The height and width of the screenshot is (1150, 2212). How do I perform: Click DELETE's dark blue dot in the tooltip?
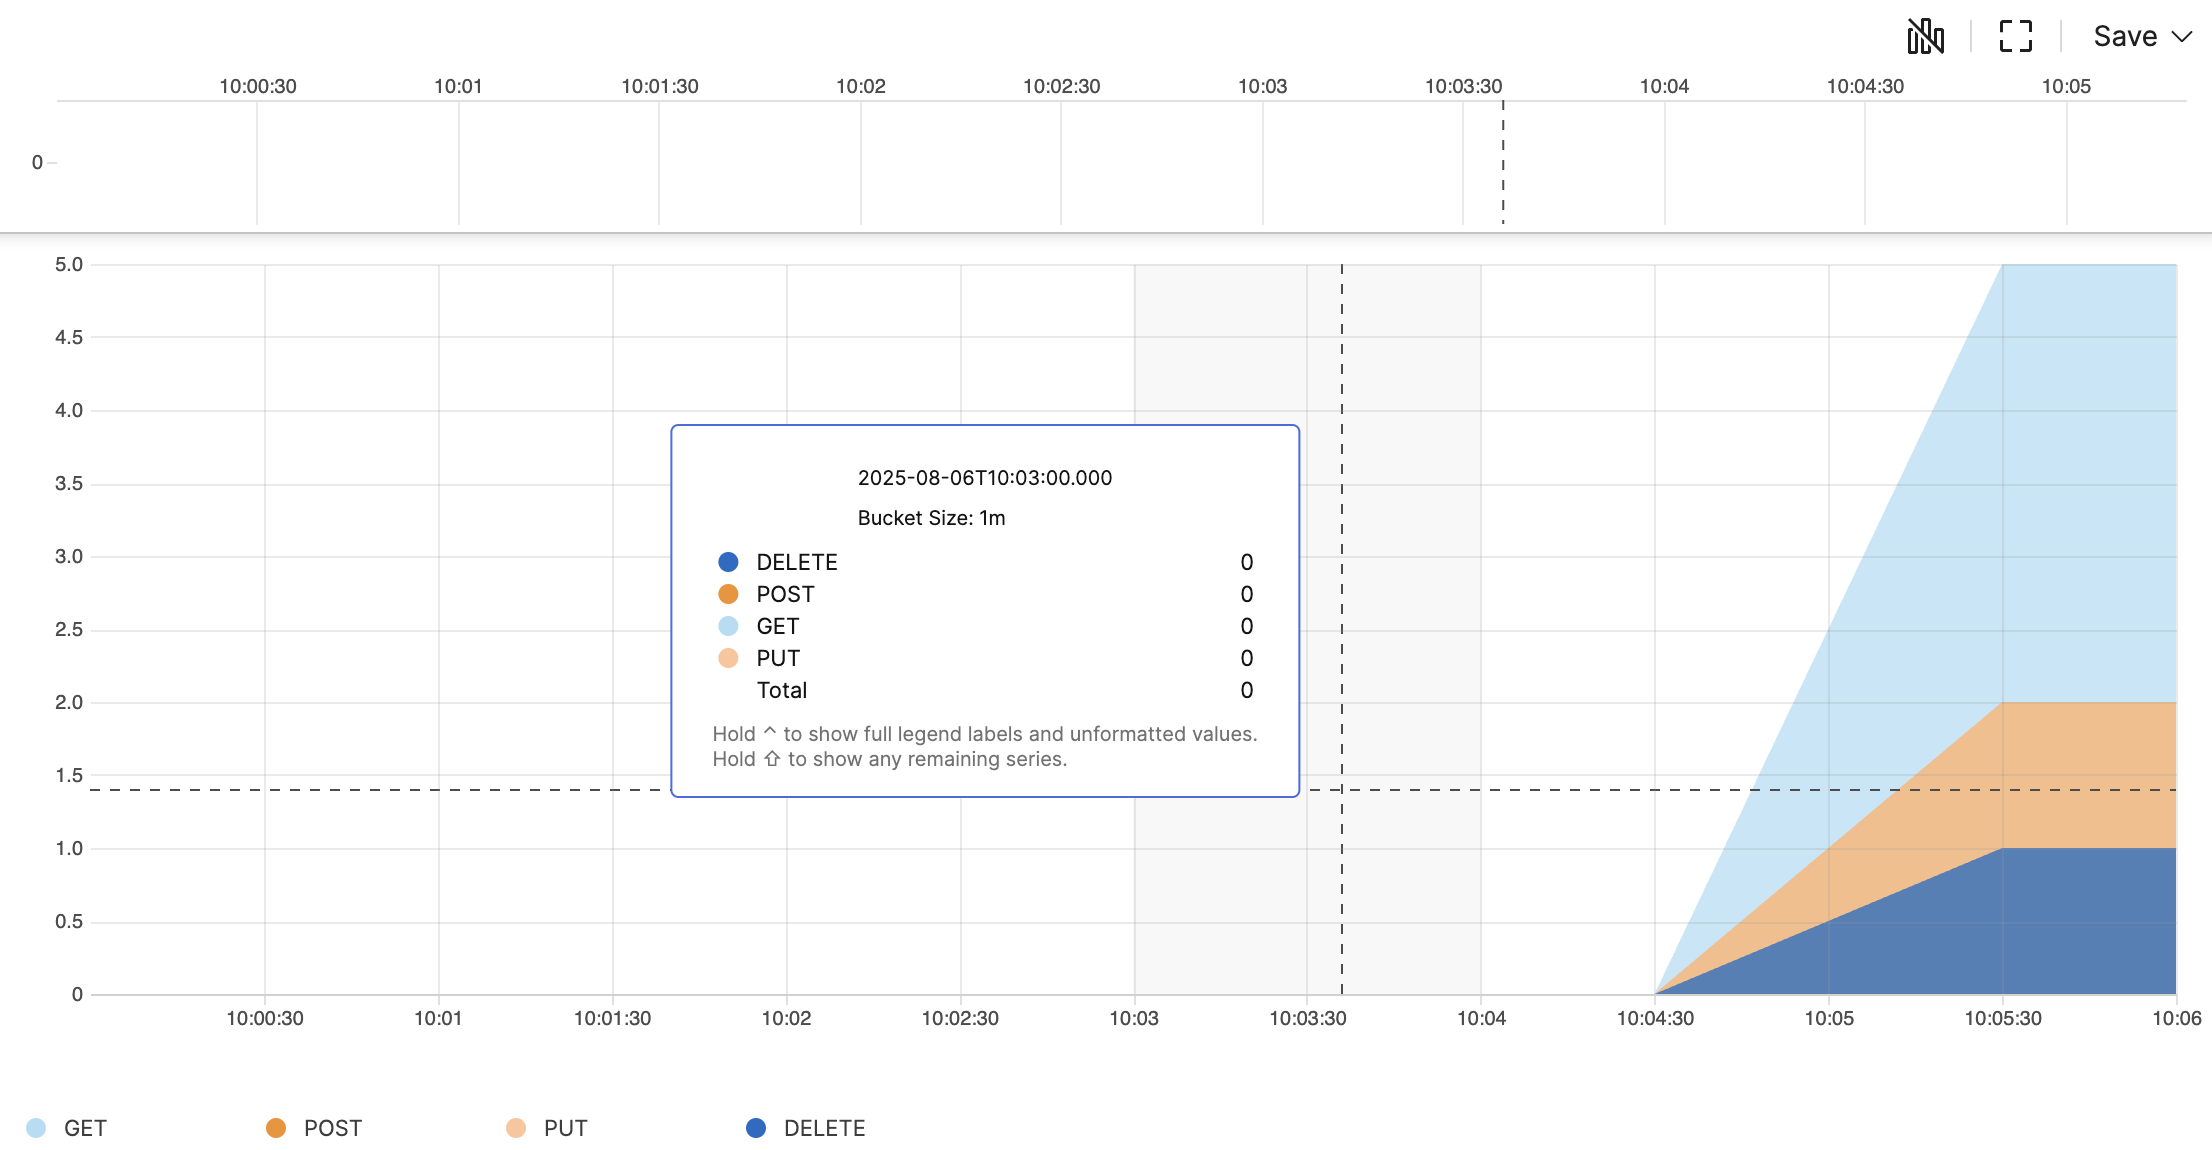pyautogui.click(x=729, y=561)
